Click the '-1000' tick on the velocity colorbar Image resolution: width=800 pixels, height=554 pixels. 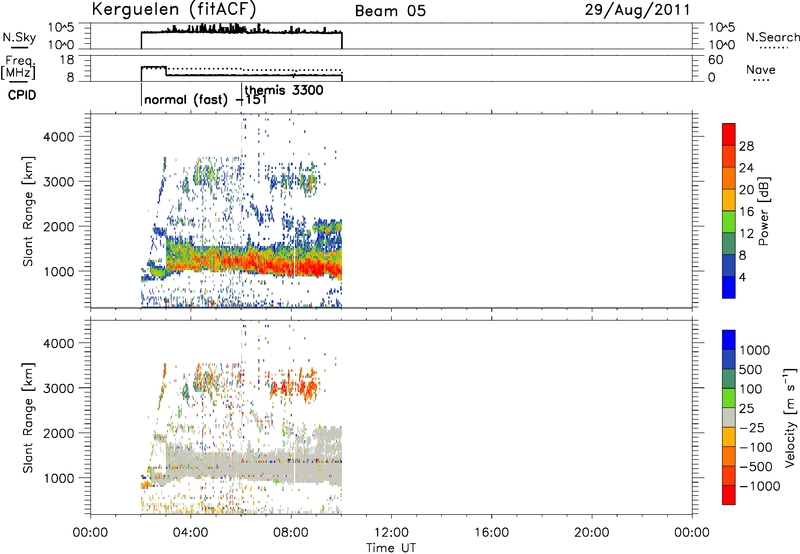760,486
